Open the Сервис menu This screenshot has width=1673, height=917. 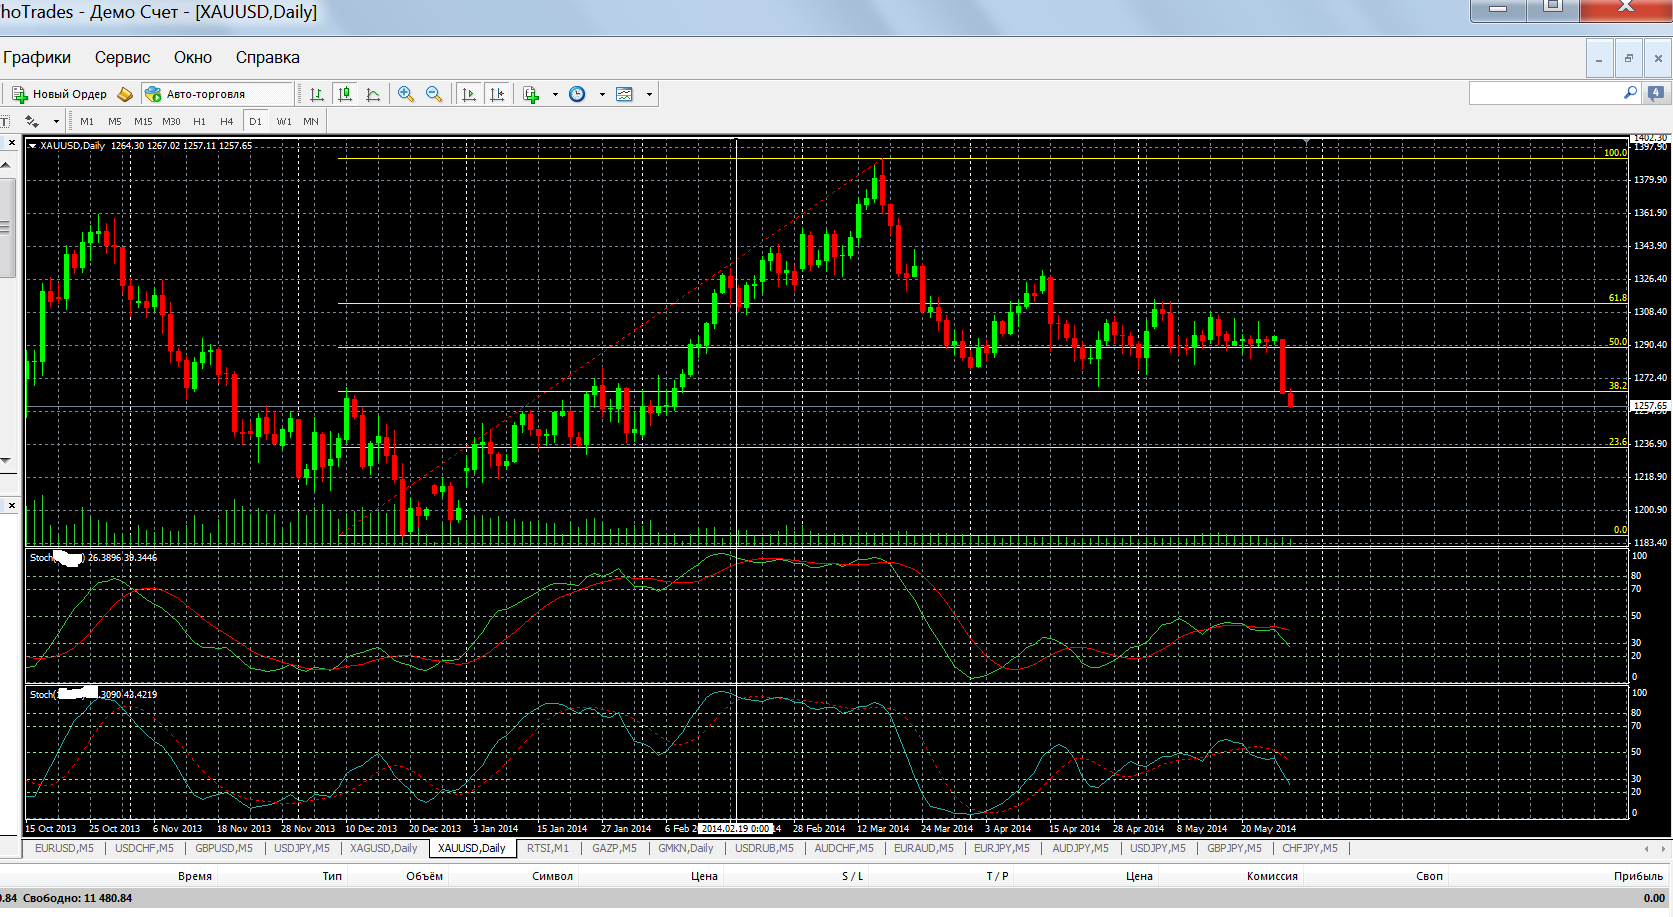122,58
